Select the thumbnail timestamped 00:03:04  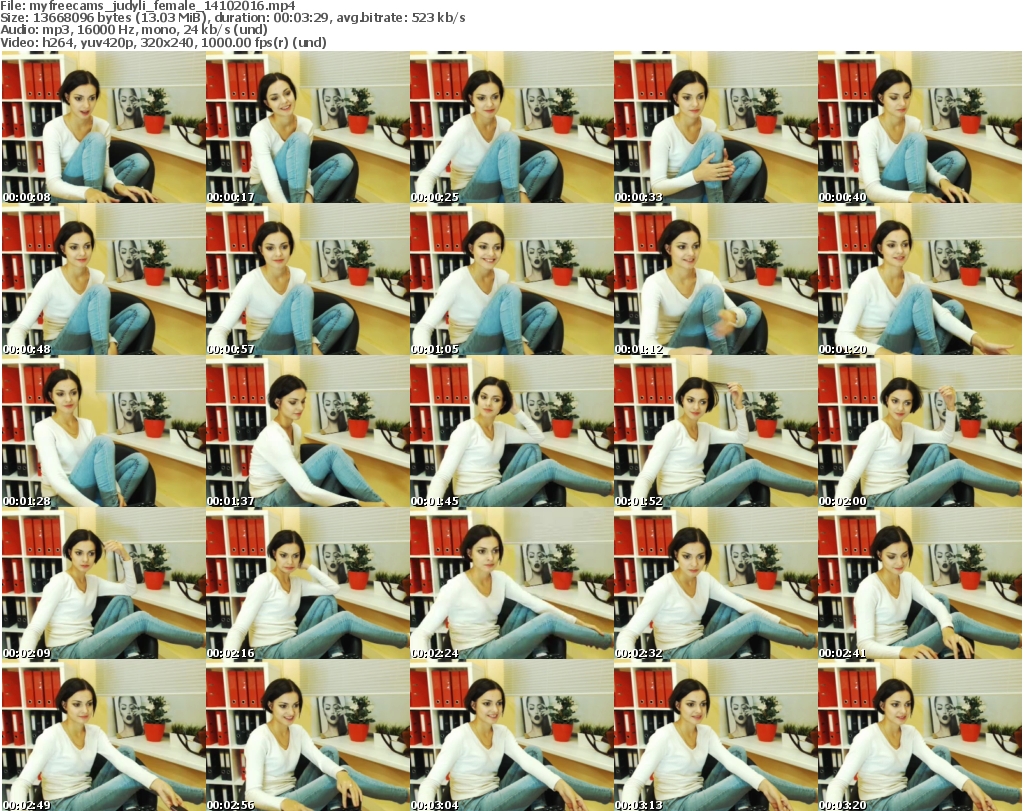click(511, 735)
